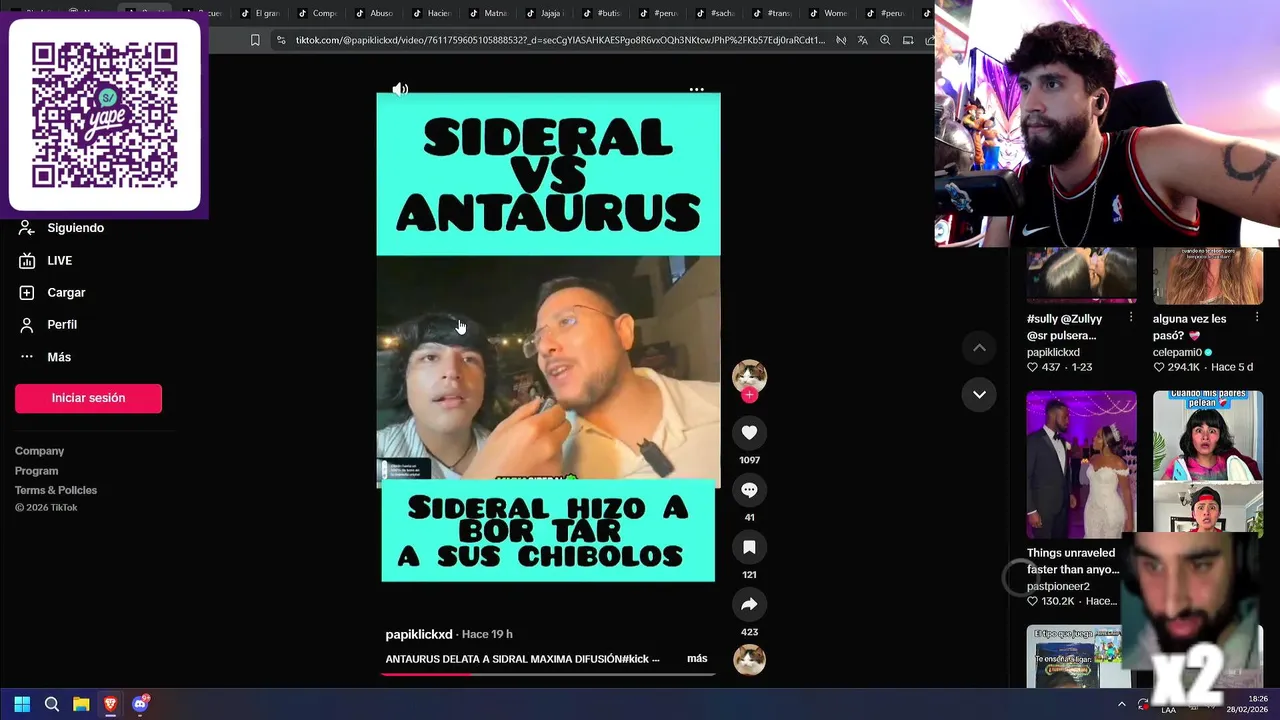Screen dimensions: 1280x720
Task: Open Discord from the taskbar
Action: click(x=140, y=704)
